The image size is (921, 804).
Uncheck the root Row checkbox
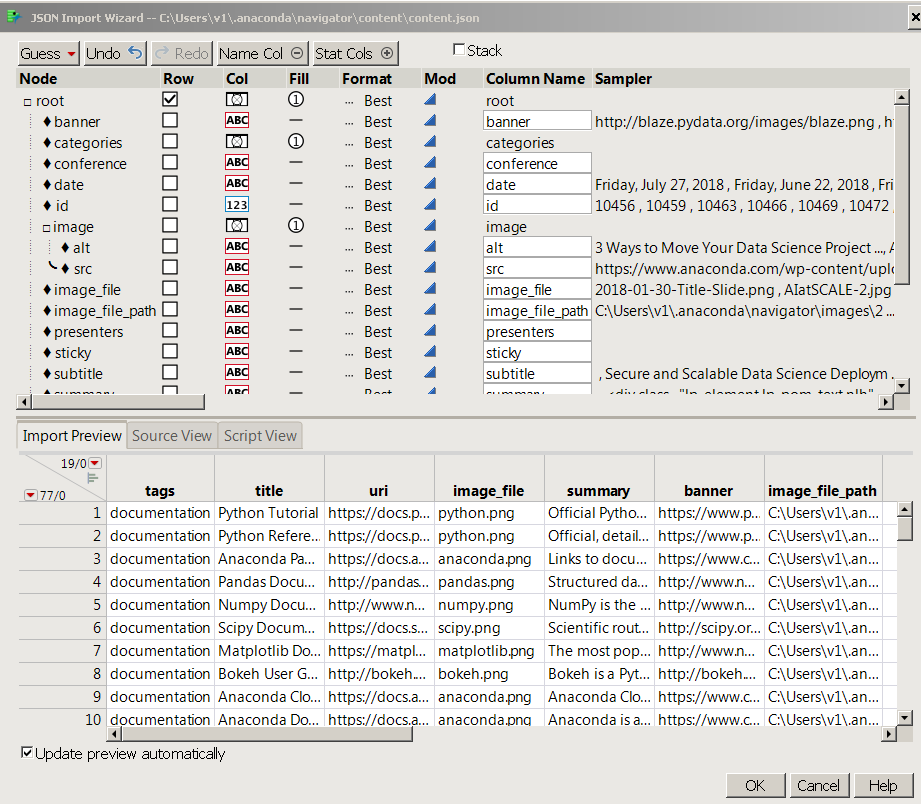click(170, 100)
